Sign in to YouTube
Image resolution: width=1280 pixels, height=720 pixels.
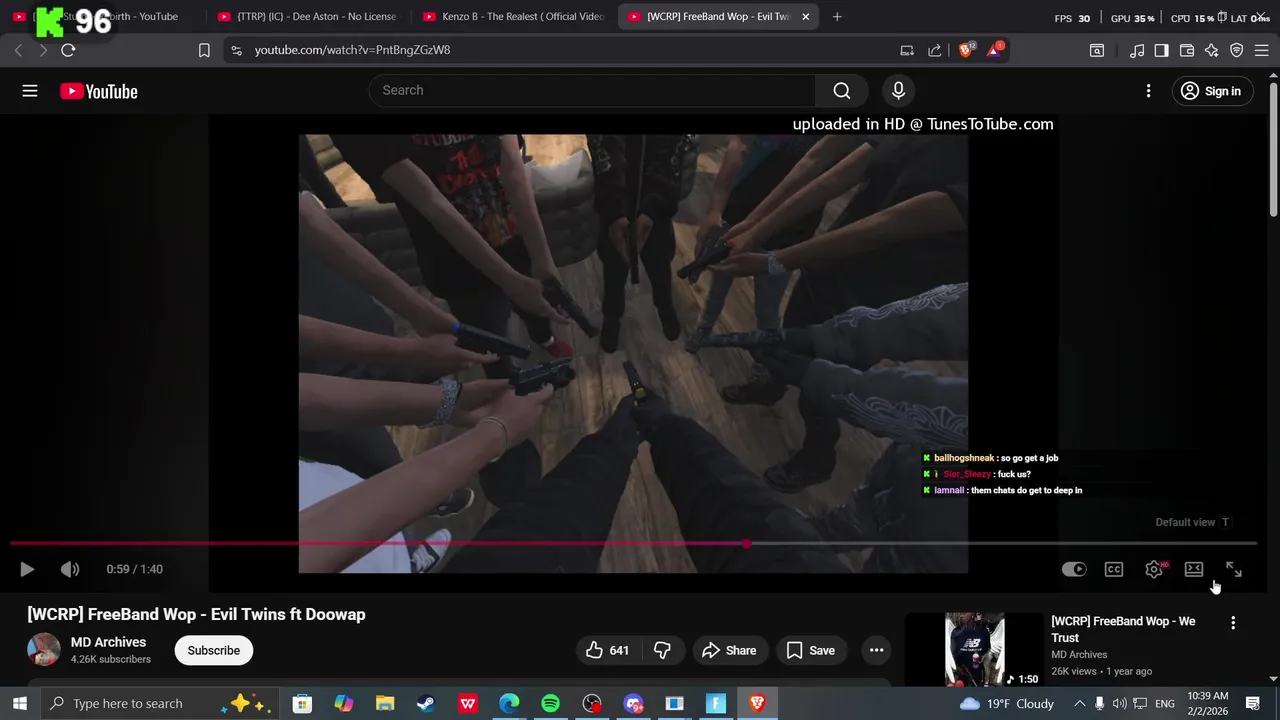pos(1211,91)
